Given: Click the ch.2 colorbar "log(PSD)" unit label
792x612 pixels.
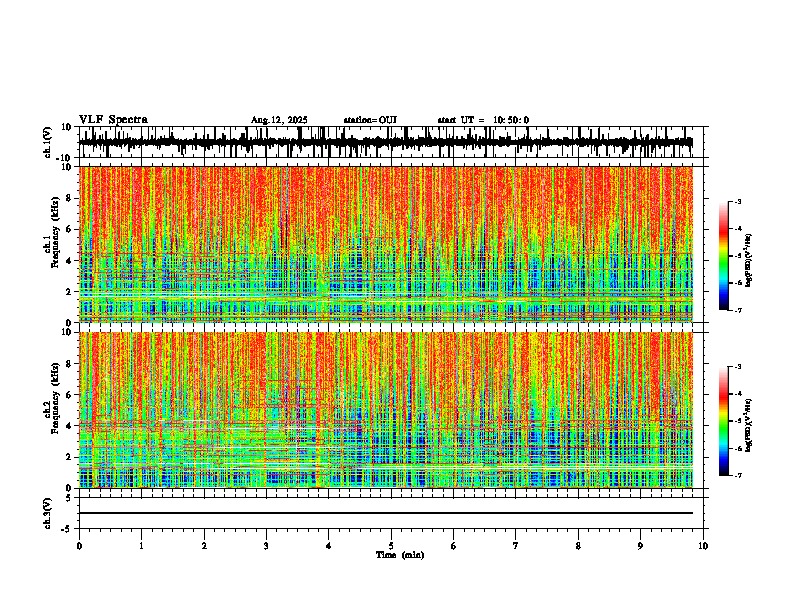Looking at the screenshot, I should (x=749, y=425).
